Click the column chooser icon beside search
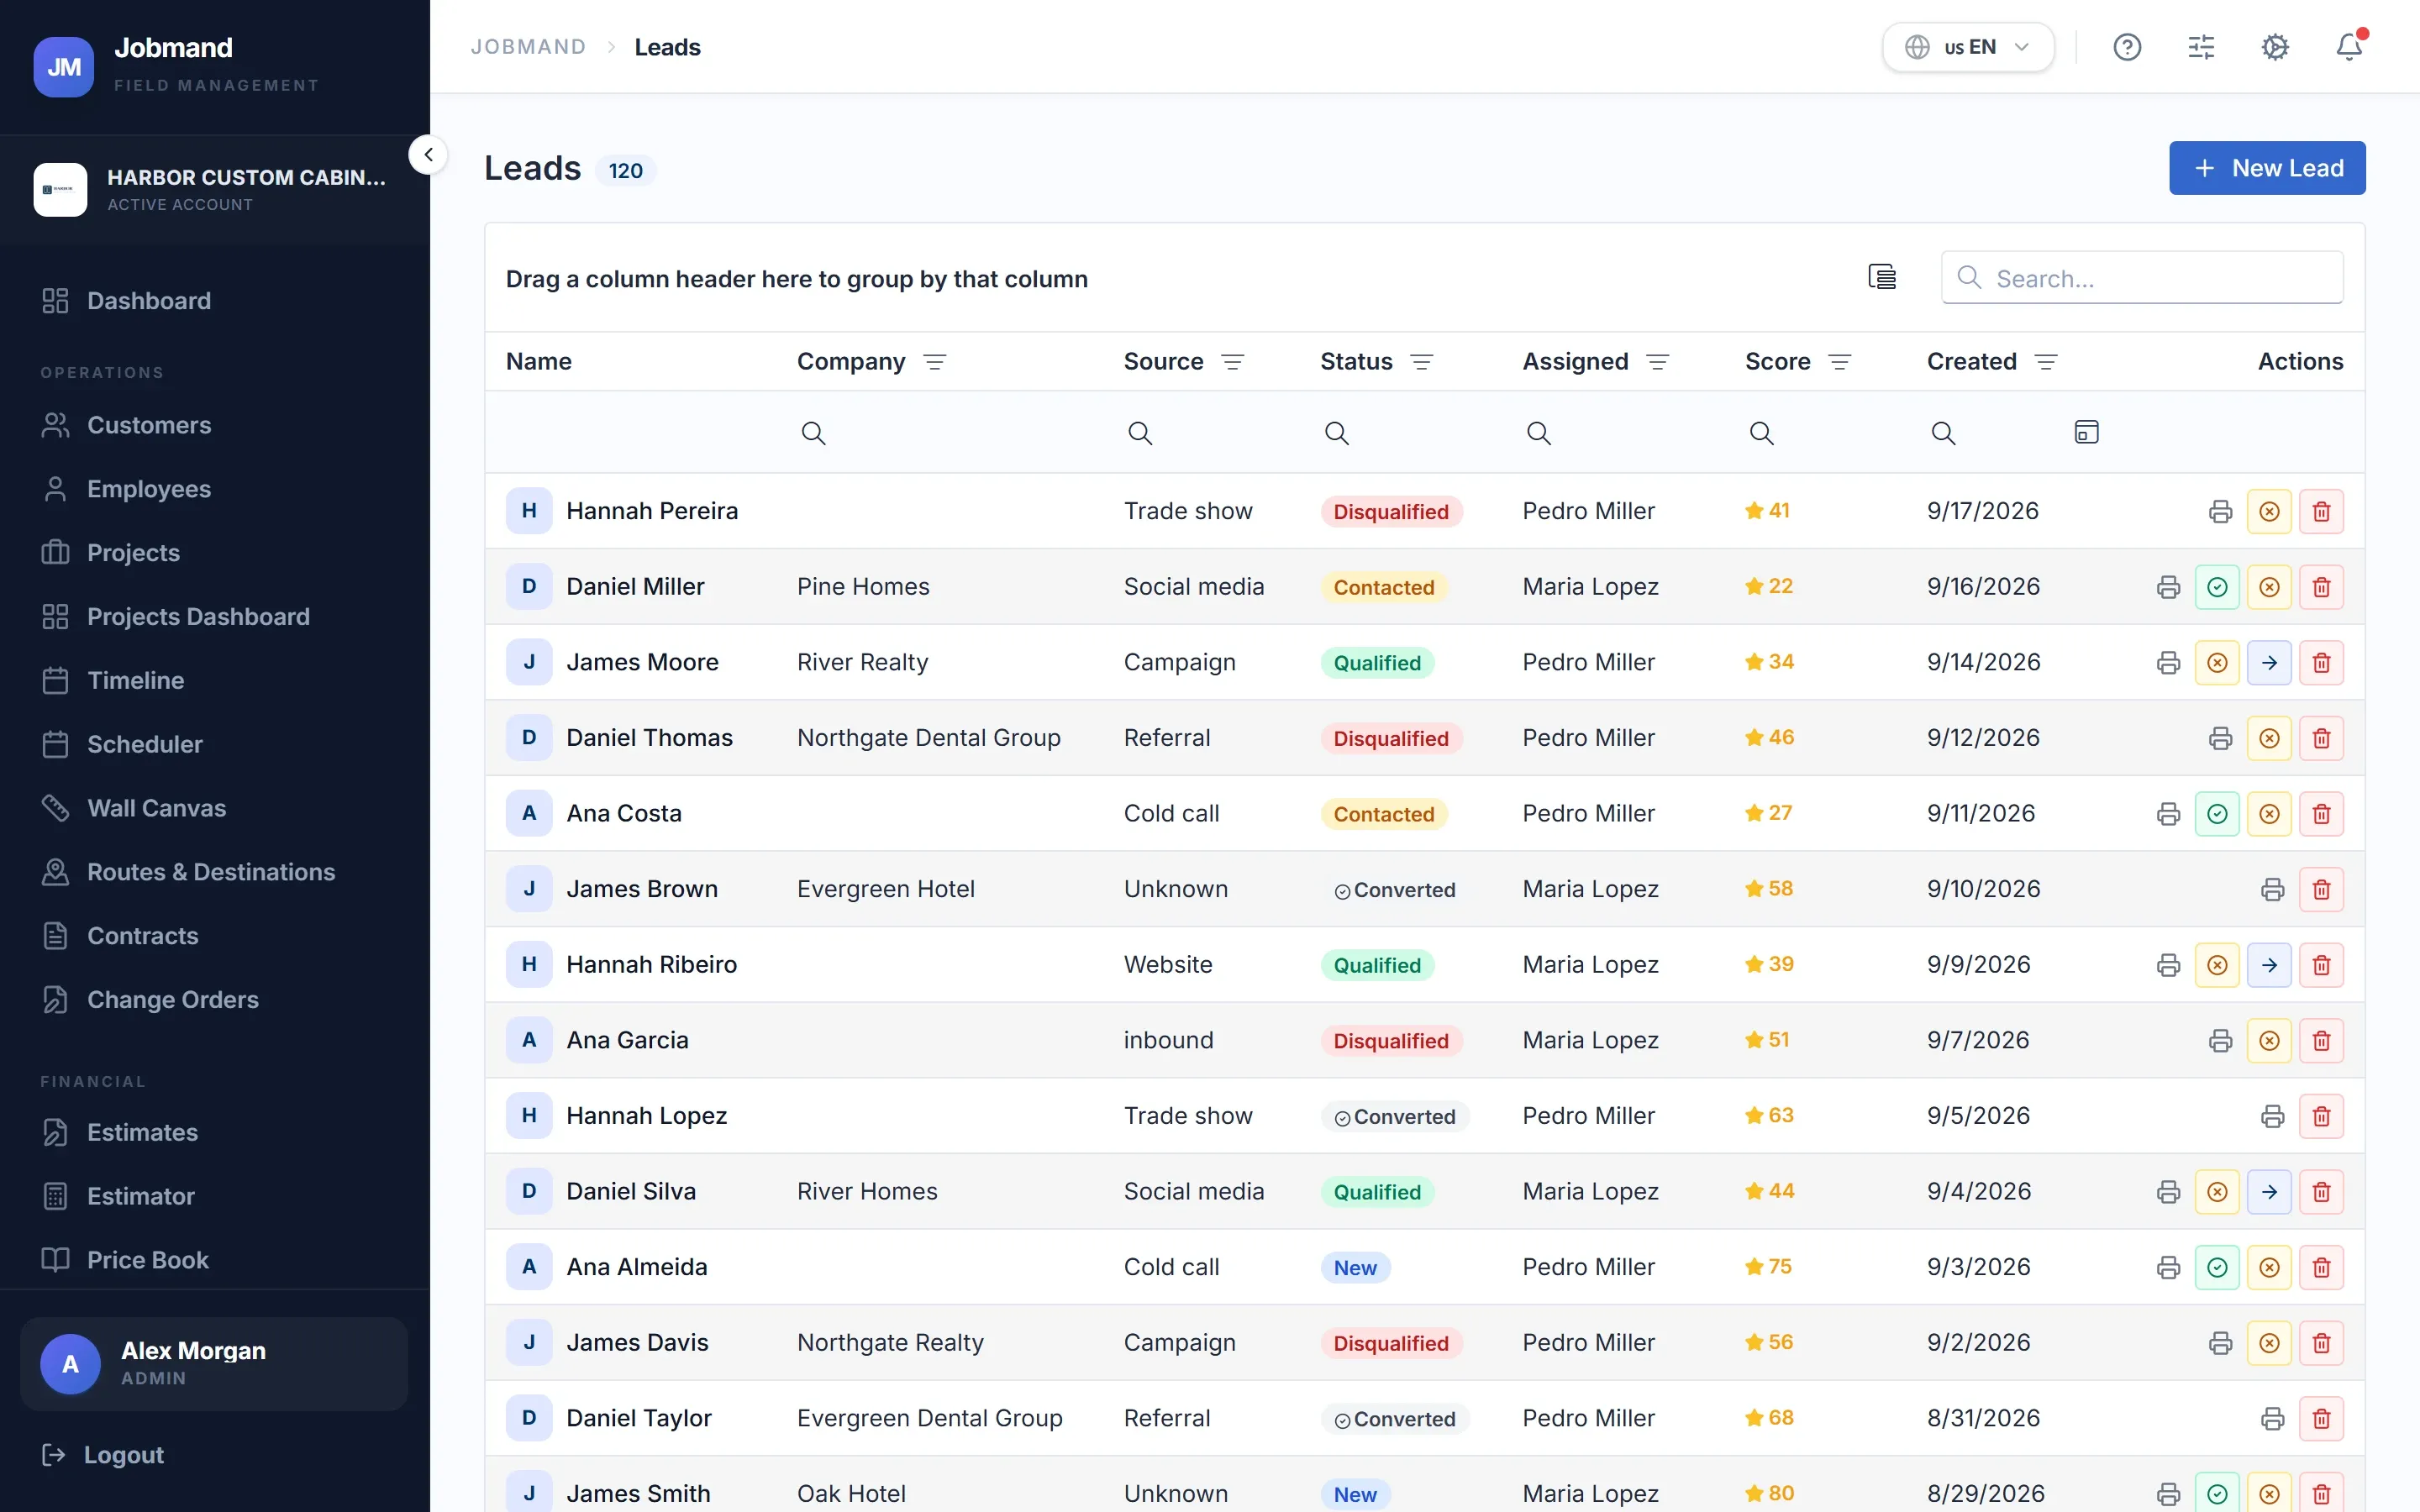This screenshot has height=1512, width=2420. point(1882,277)
